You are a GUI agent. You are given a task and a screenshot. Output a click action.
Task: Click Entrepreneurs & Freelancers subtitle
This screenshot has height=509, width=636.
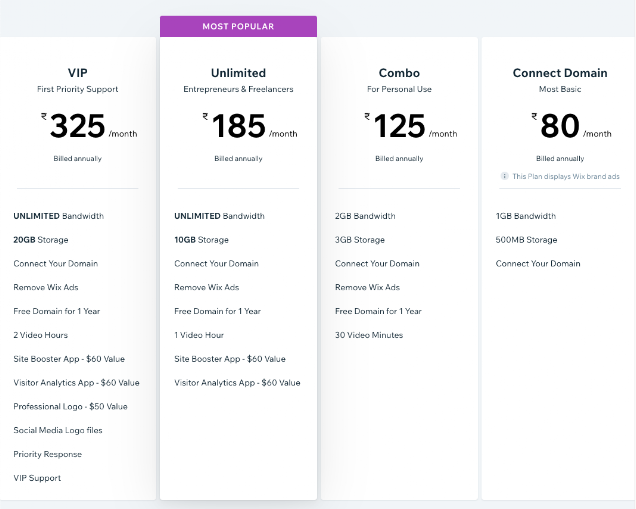tap(238, 89)
